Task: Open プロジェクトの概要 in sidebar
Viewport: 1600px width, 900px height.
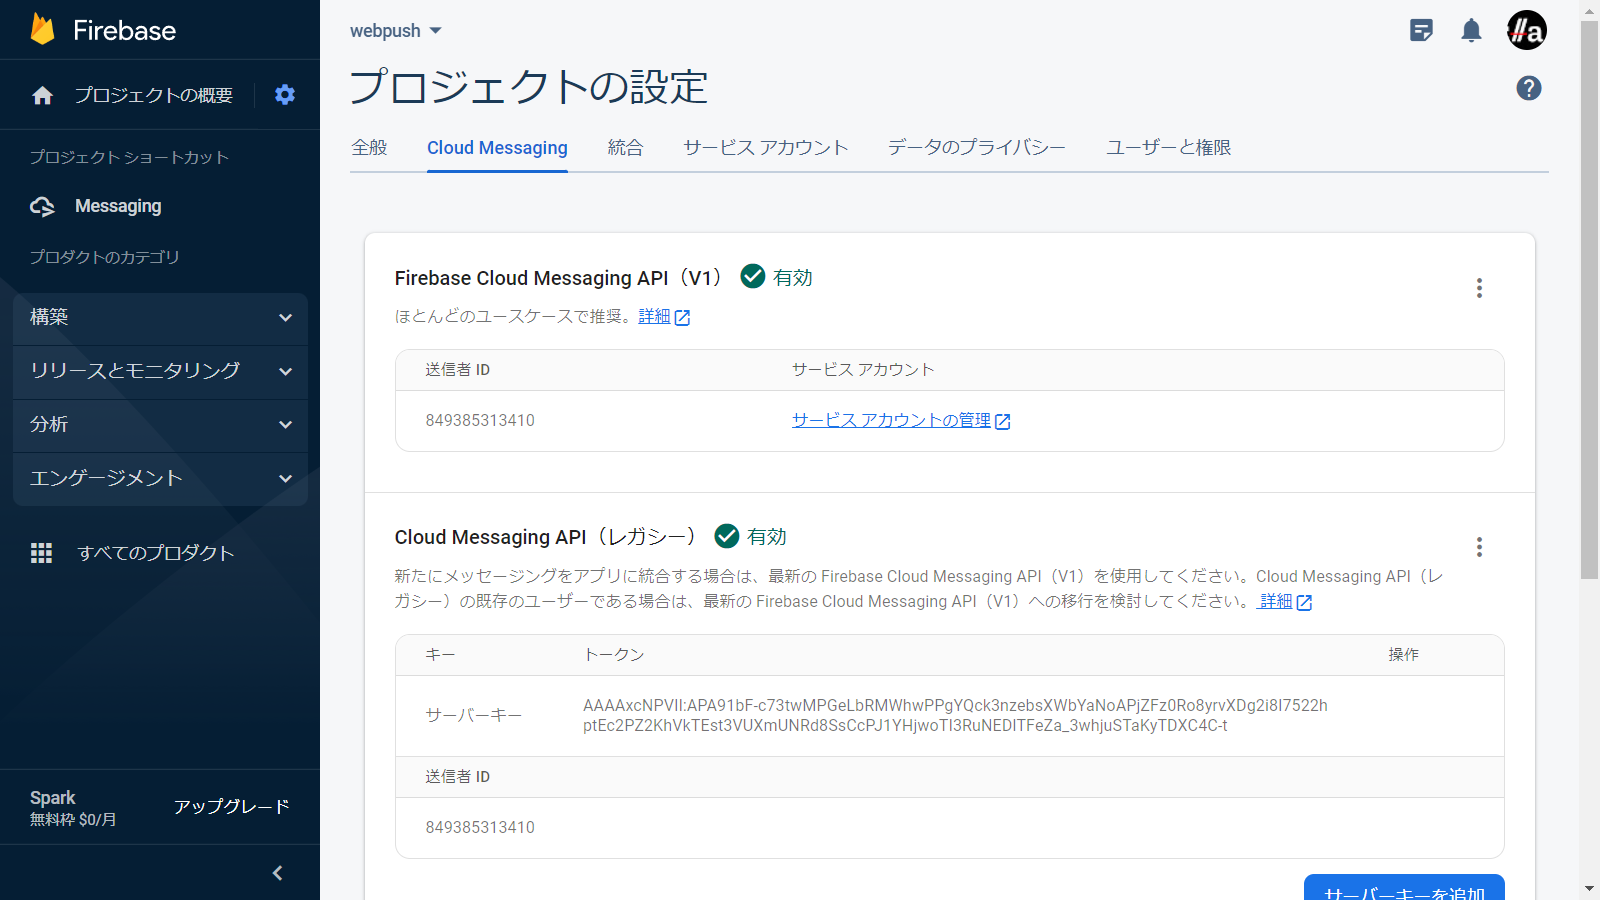Action: point(154,95)
